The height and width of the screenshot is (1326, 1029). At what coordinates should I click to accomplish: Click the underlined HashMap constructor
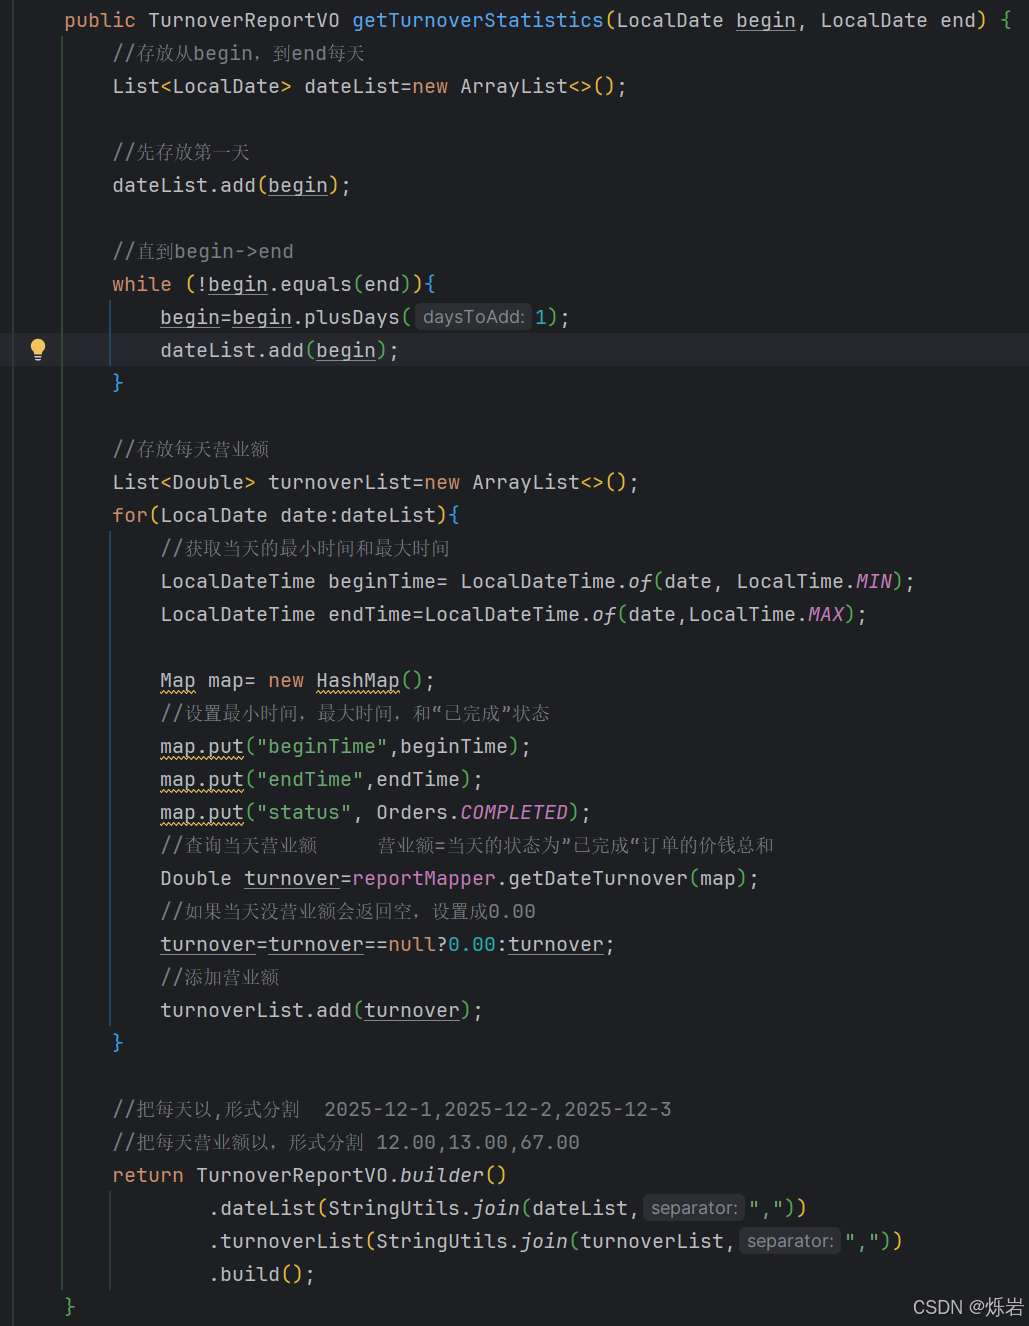pyautogui.click(x=358, y=681)
